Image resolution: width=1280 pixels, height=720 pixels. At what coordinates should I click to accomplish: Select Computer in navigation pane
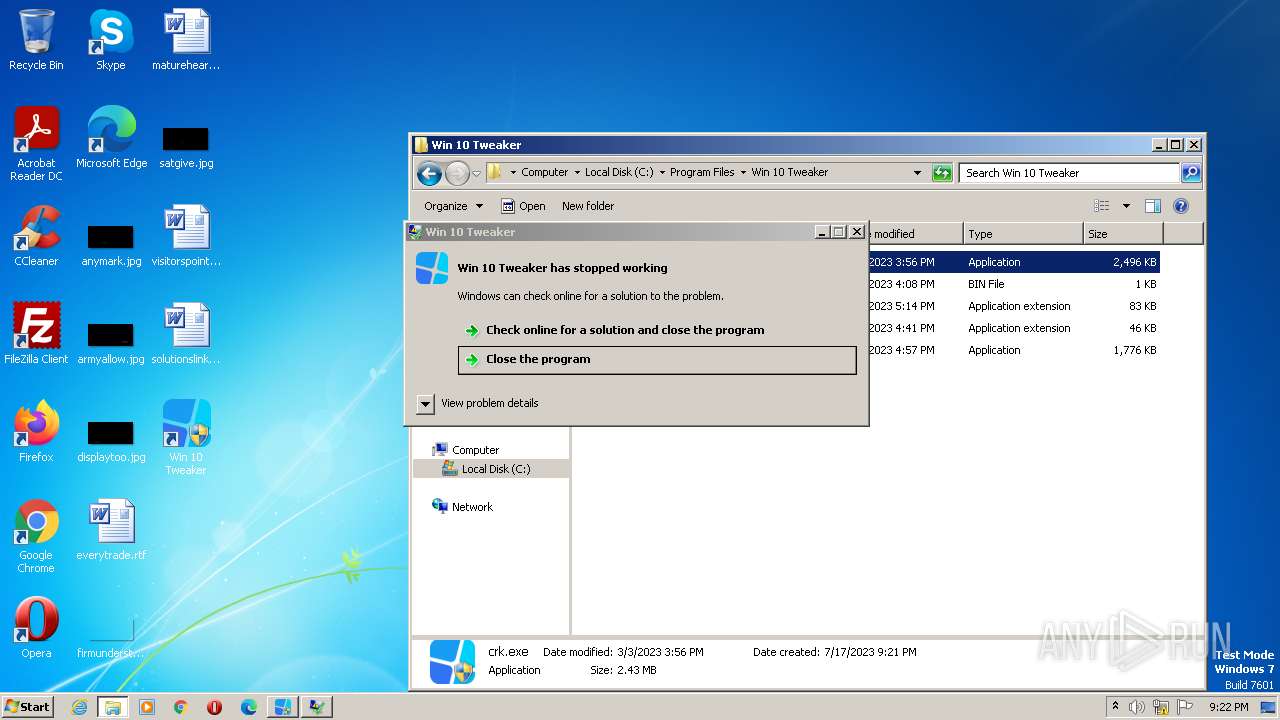[x=475, y=450]
